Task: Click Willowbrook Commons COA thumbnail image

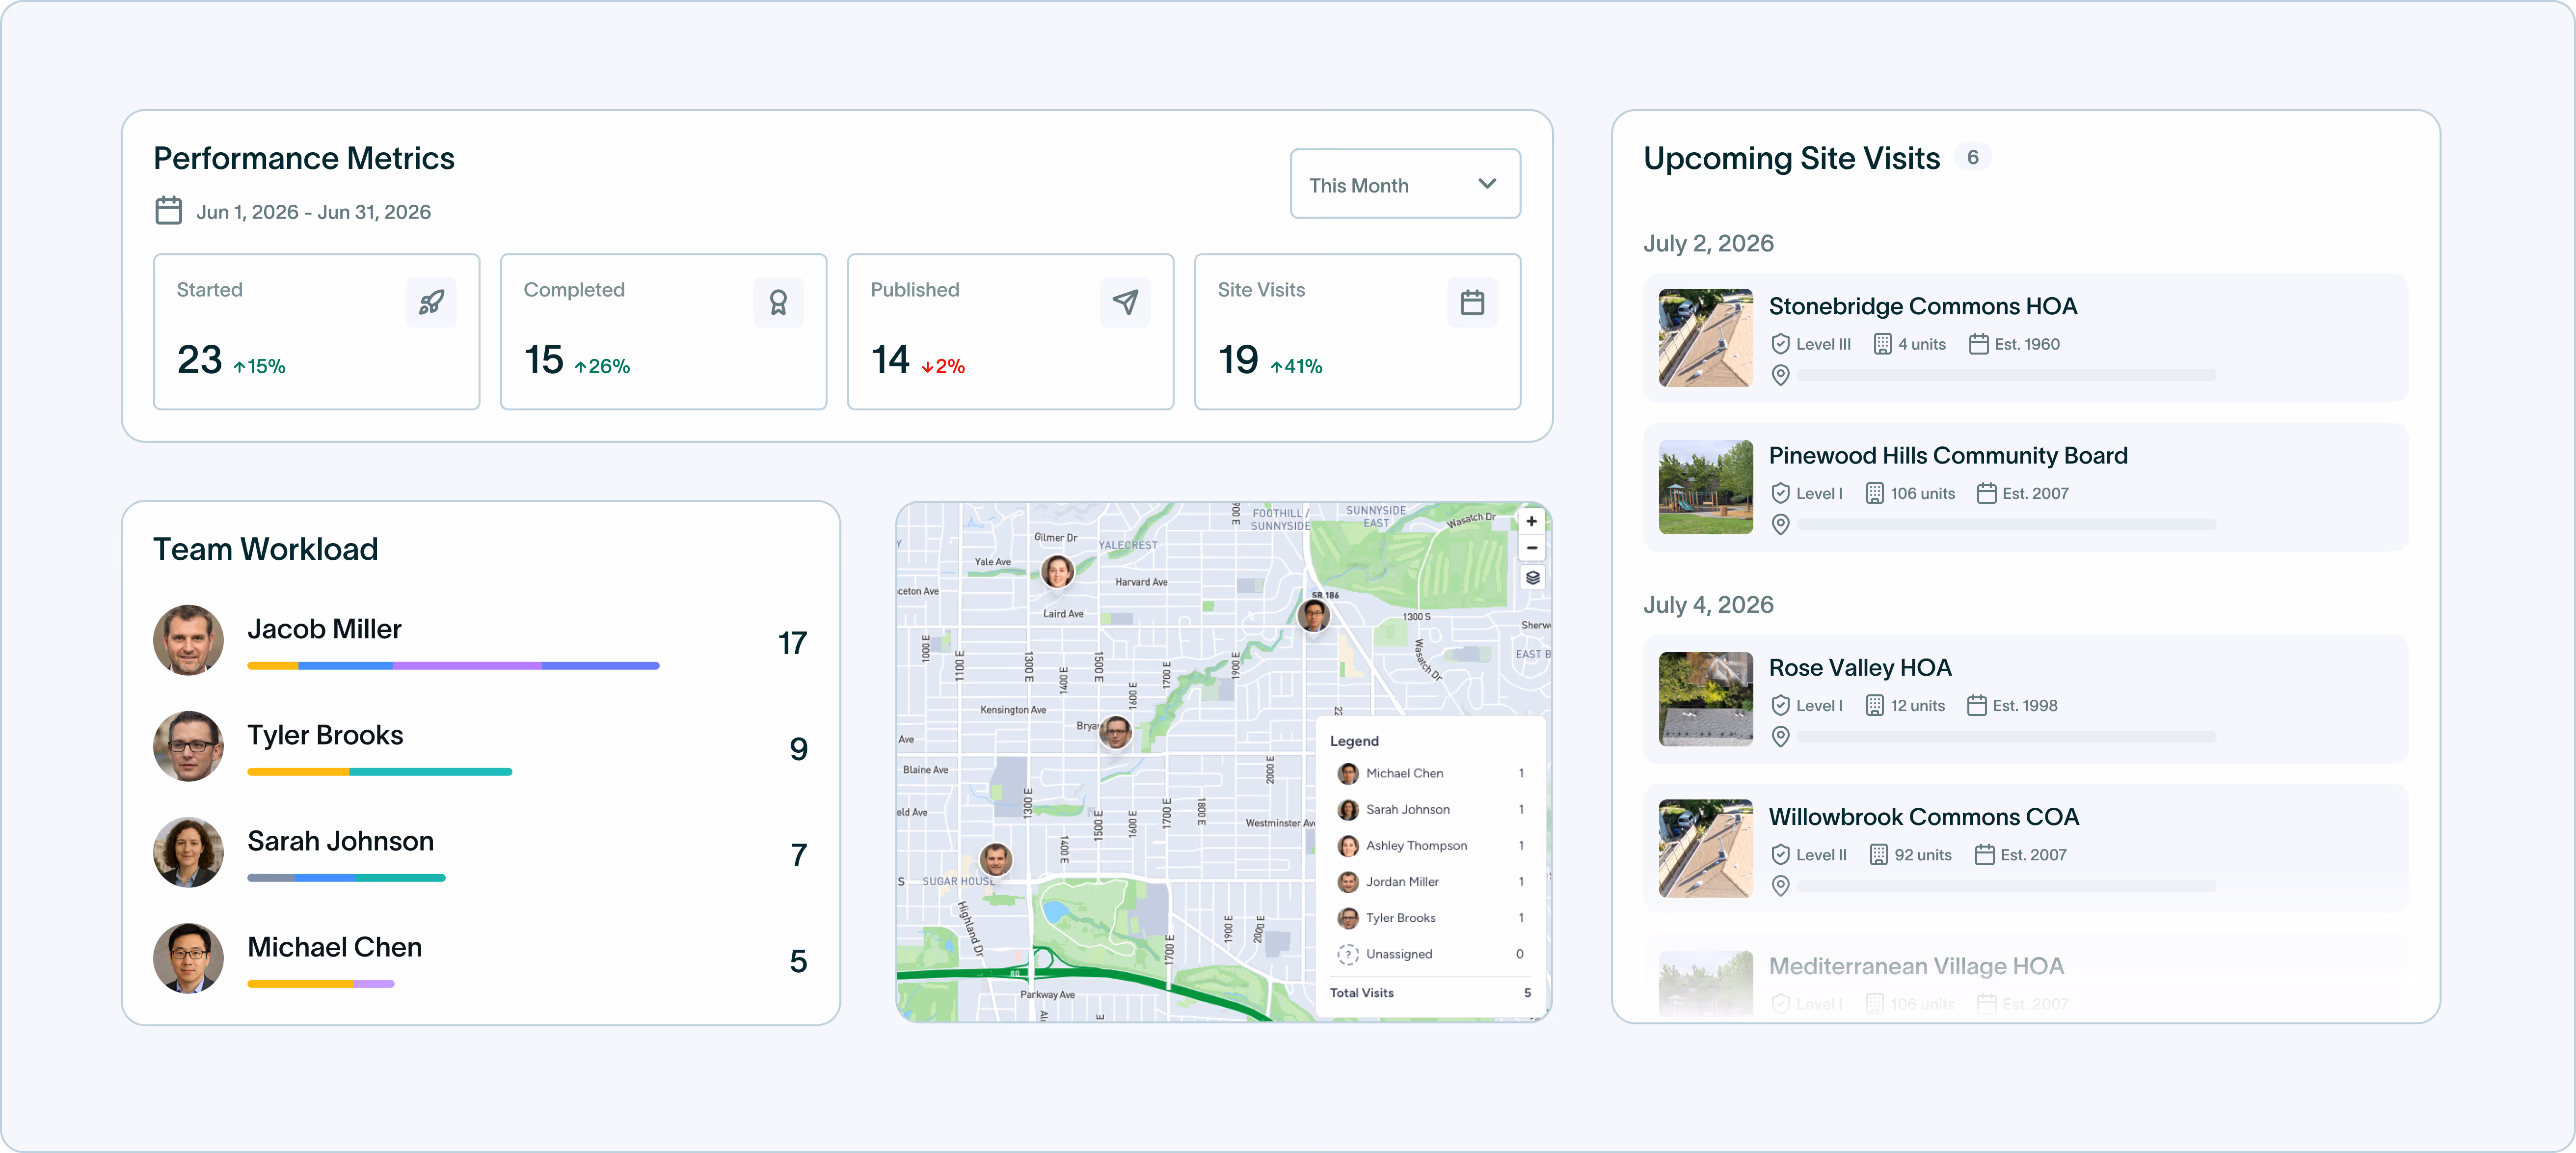Action: pos(1705,848)
